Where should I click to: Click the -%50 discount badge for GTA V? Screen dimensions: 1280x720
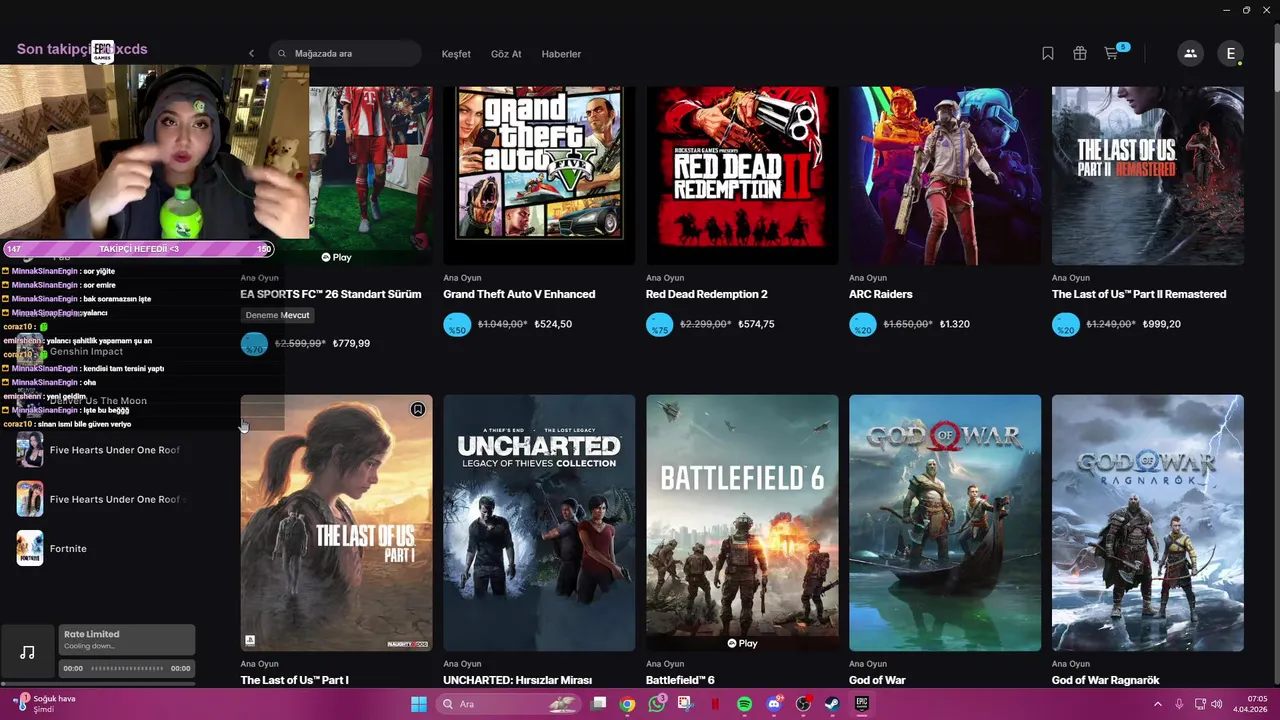tap(457, 324)
